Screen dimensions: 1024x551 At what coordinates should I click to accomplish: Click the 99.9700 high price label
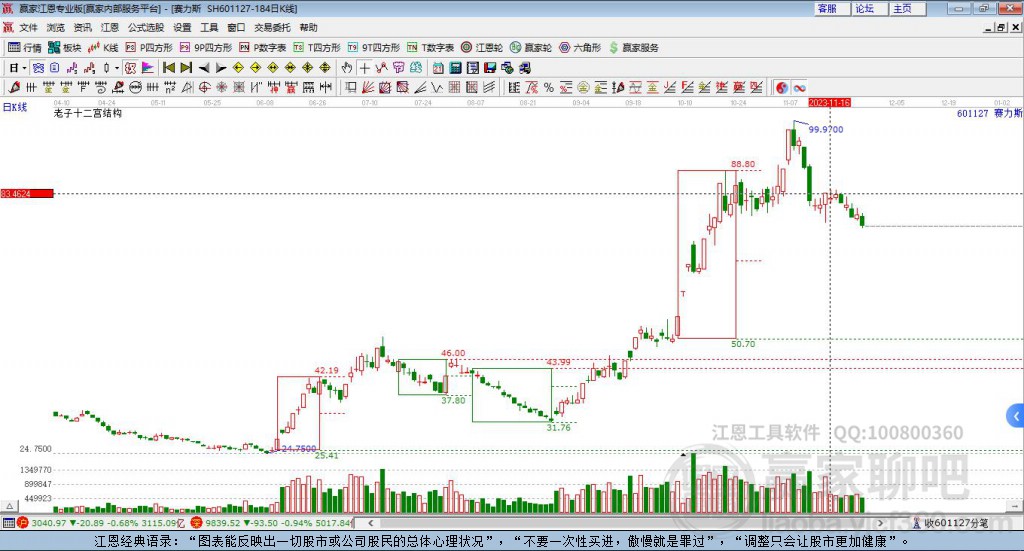(825, 129)
